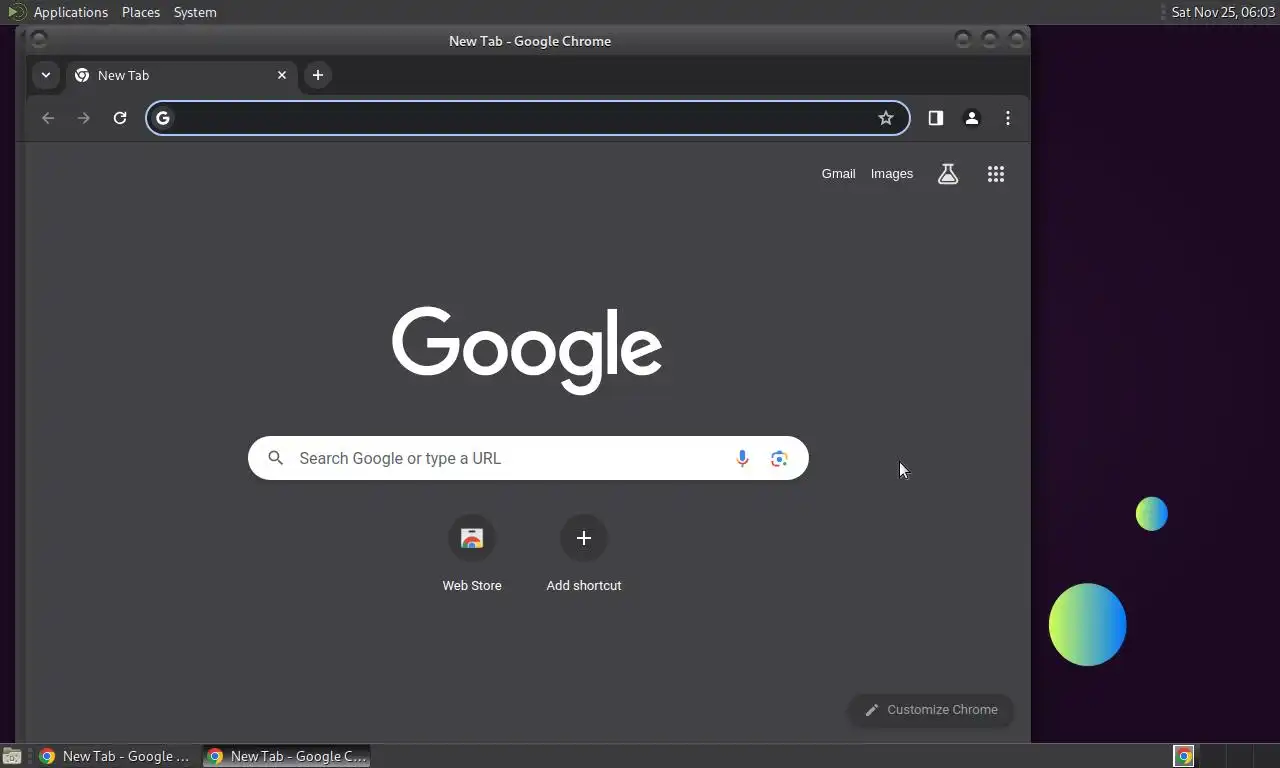Open the Google apps grid
The height and width of the screenshot is (768, 1280).
pos(996,174)
